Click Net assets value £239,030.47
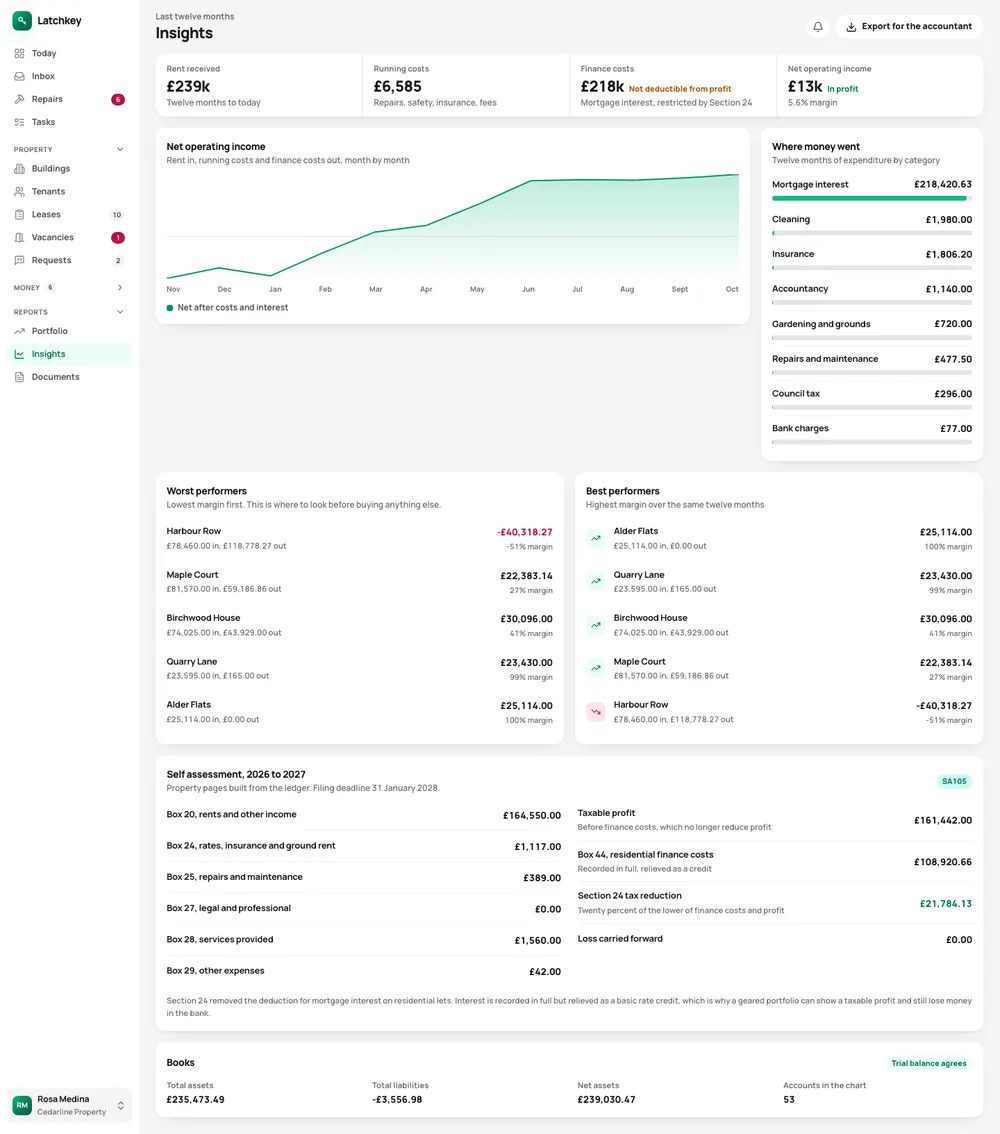 (x=606, y=1099)
